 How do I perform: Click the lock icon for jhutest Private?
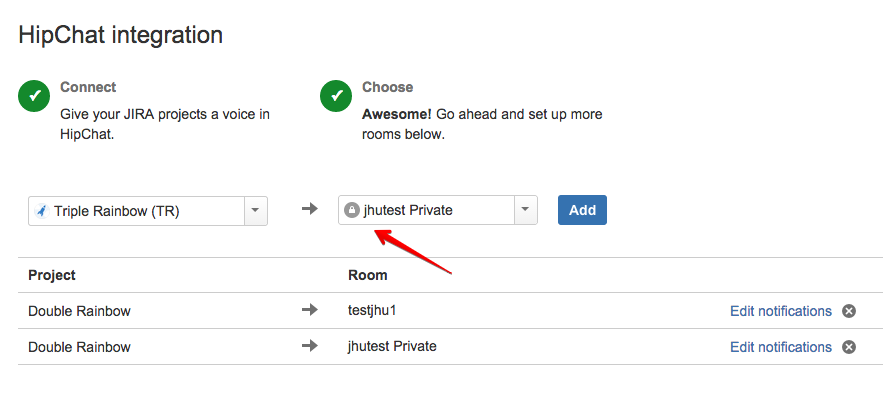351,211
